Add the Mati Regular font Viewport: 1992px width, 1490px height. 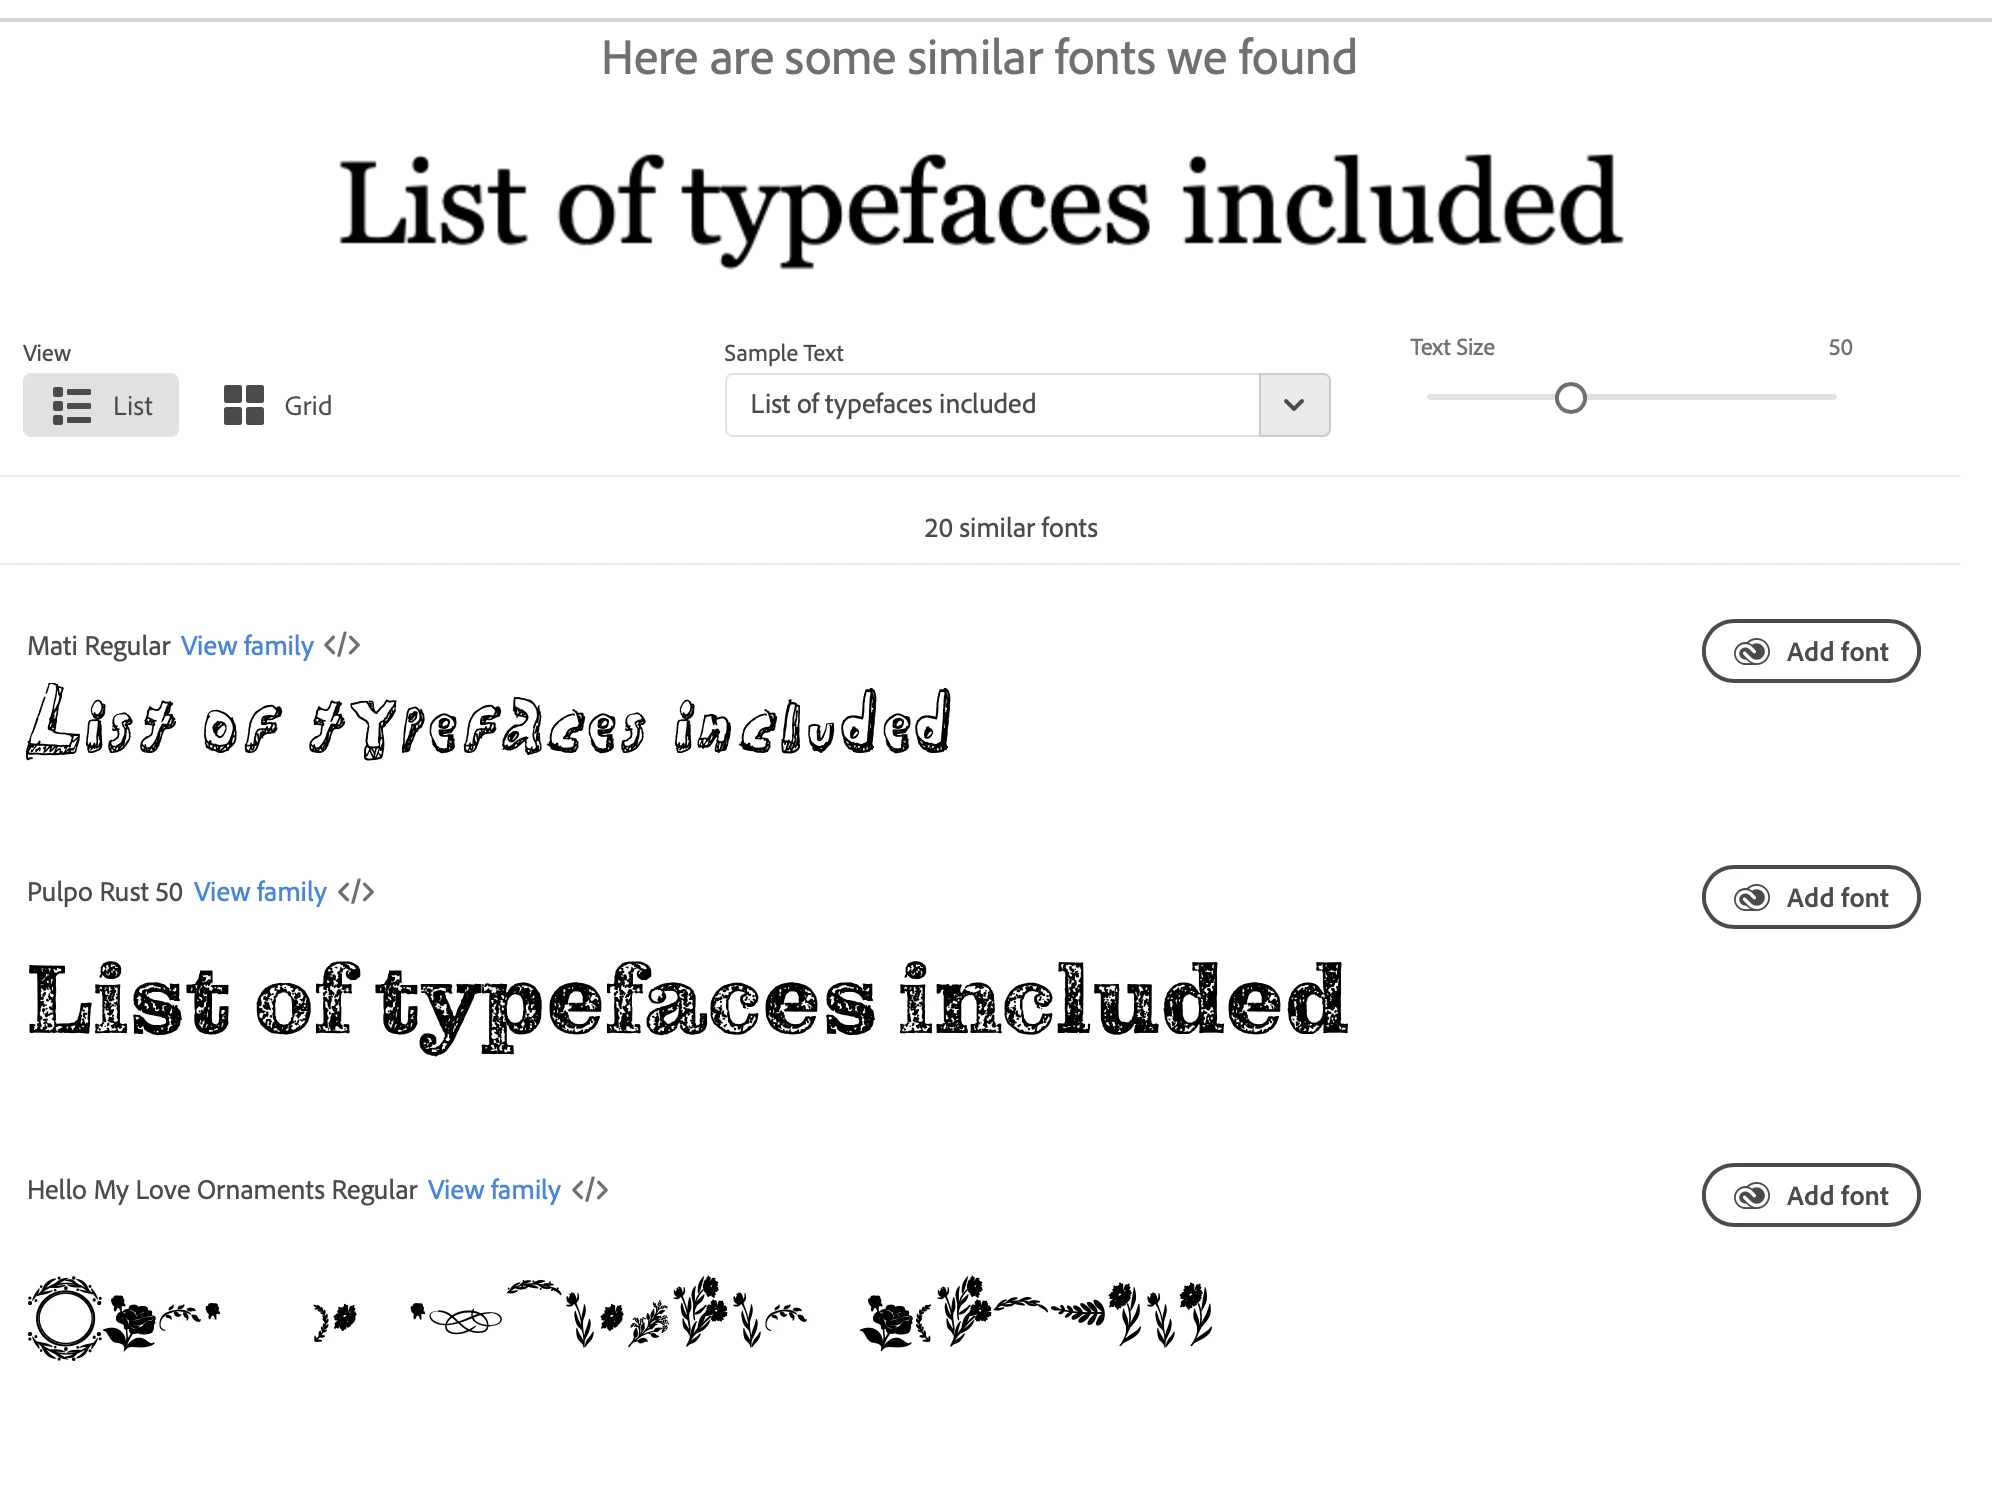point(1811,651)
